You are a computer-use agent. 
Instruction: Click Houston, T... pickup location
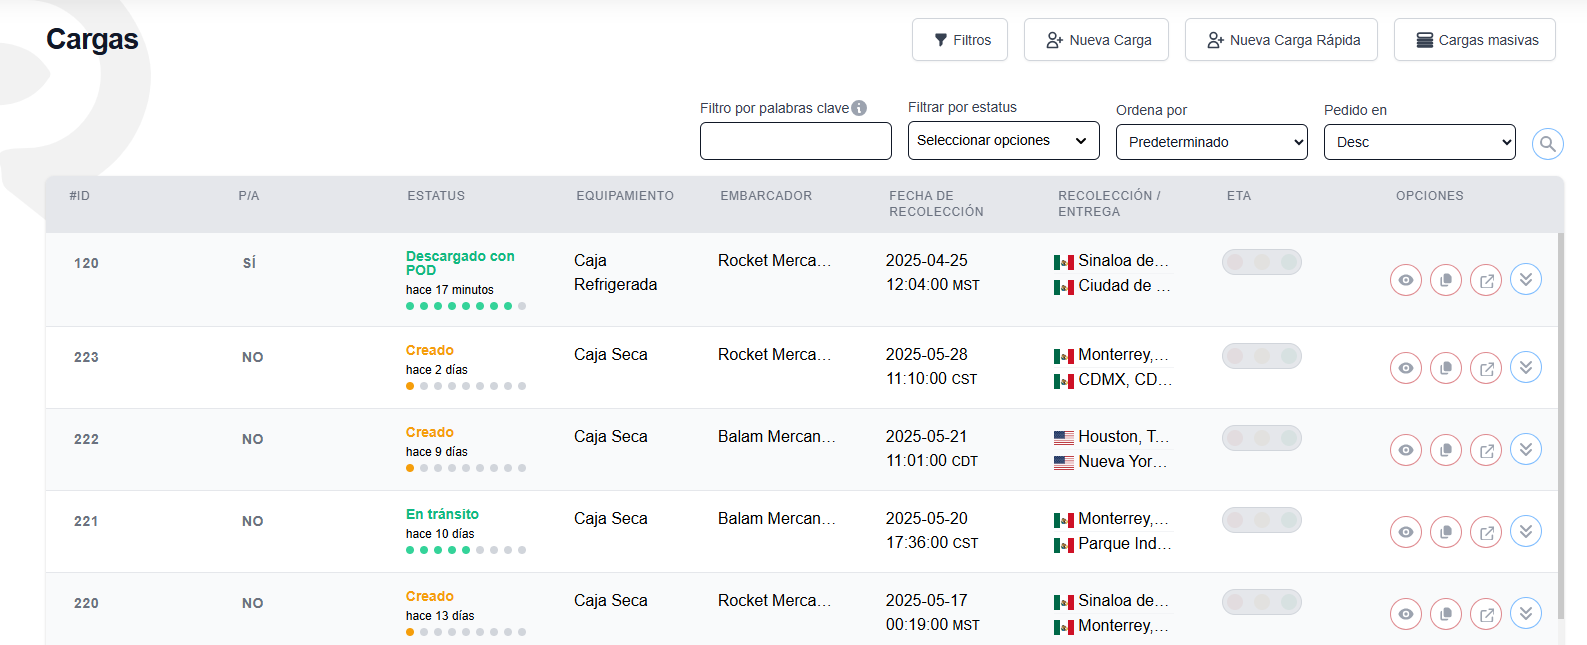point(1123,436)
